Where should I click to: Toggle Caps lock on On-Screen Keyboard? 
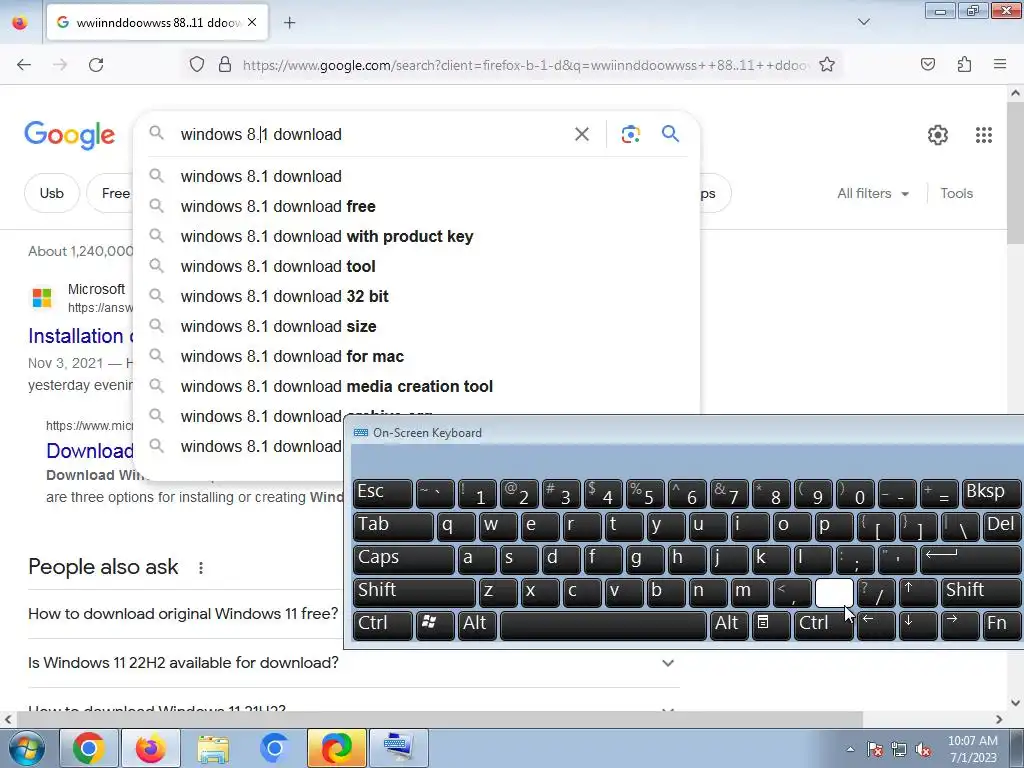[403, 559]
